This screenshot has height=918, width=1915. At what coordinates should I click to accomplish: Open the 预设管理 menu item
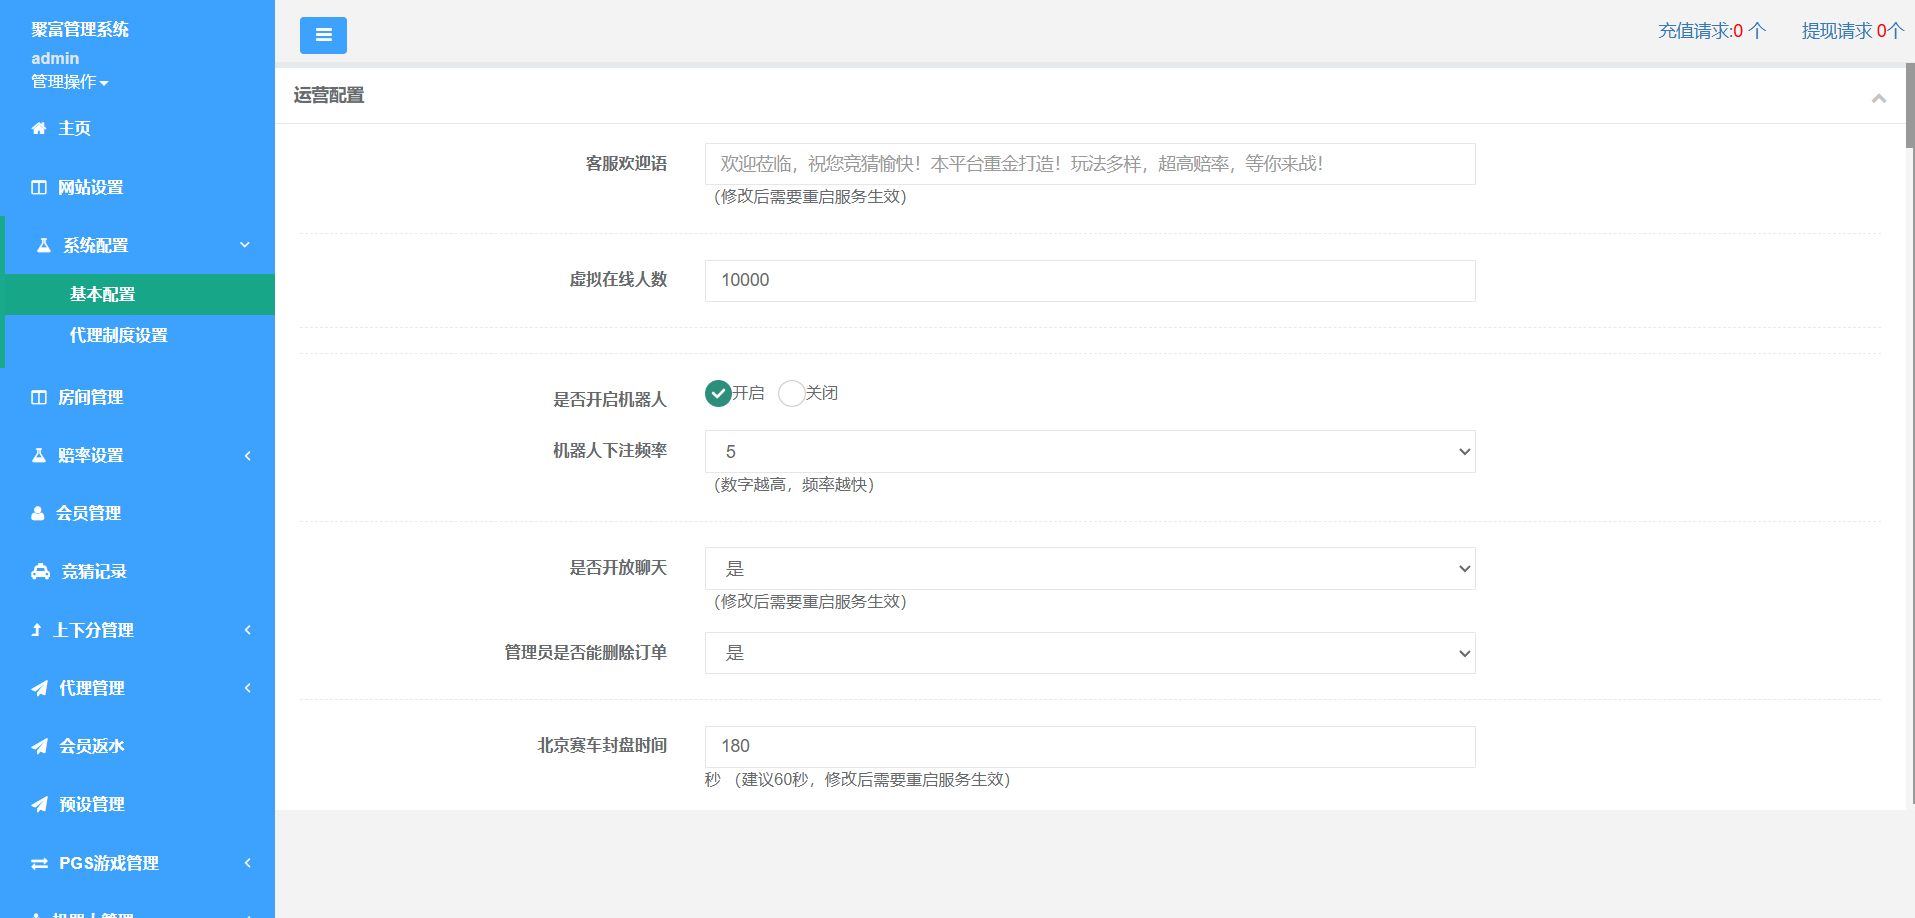click(137, 804)
